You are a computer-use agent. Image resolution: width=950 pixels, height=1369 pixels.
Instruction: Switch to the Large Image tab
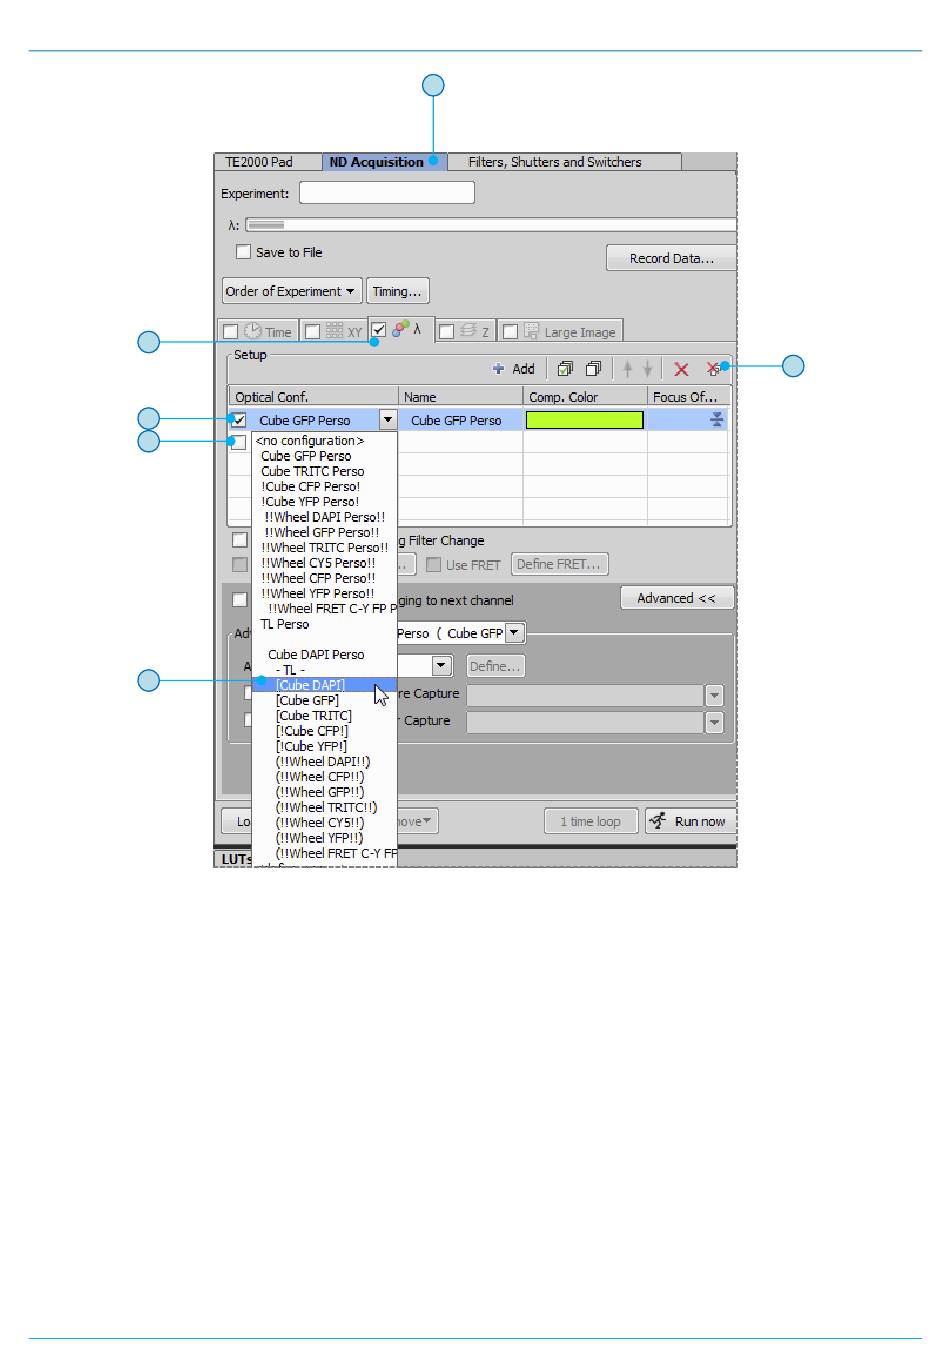[x=560, y=332]
